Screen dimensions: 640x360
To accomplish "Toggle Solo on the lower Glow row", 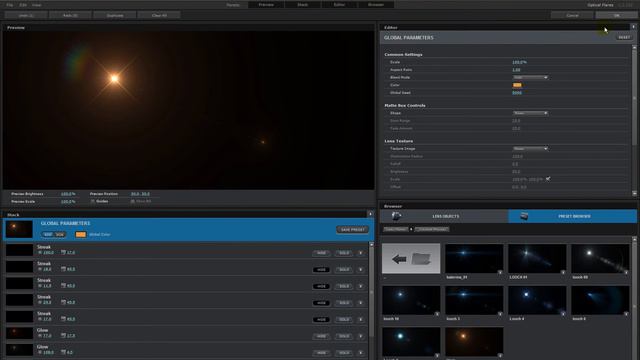I will pyautogui.click(x=344, y=353).
